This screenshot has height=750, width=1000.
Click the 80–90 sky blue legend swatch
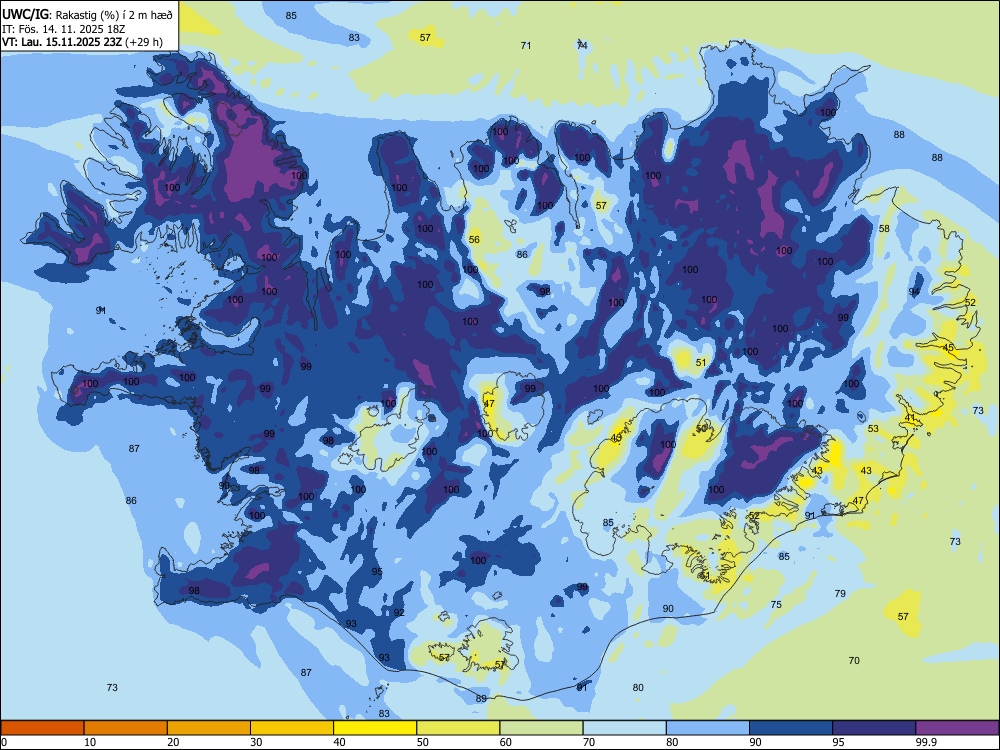tap(707, 728)
